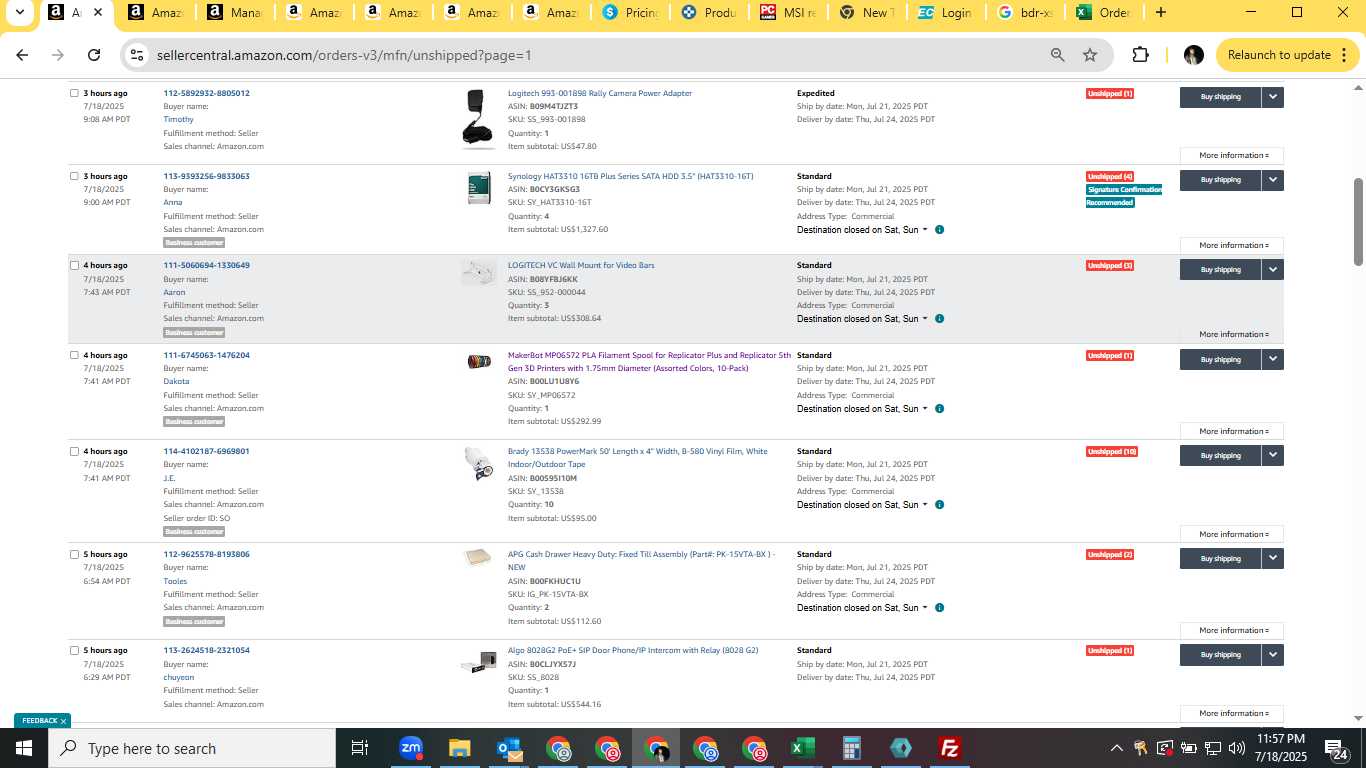Switch to the Pricing browser tab
The width and height of the screenshot is (1366, 768).
tap(628, 13)
